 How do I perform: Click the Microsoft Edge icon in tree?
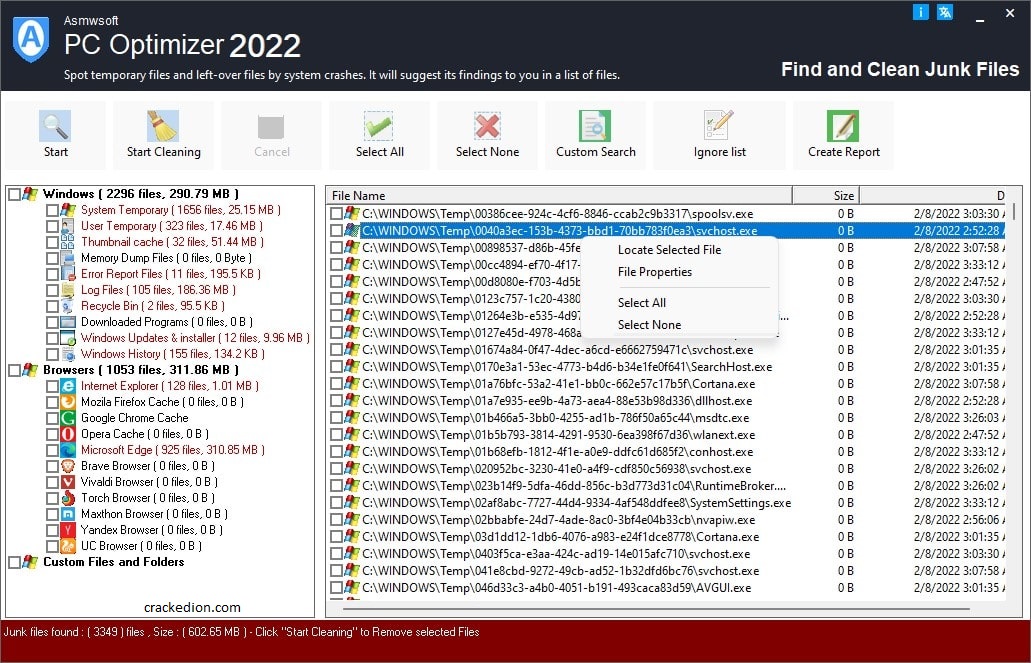pyautogui.click(x=68, y=450)
